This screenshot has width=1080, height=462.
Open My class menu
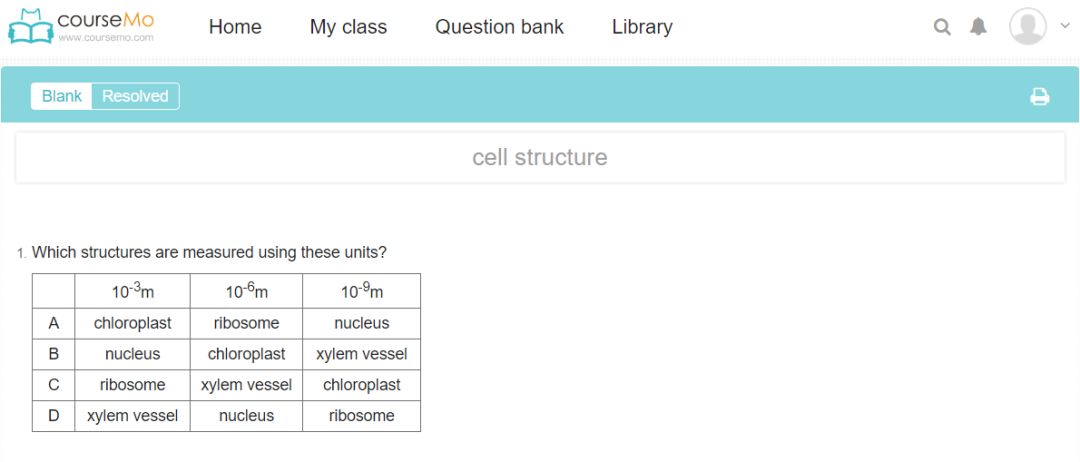click(348, 27)
